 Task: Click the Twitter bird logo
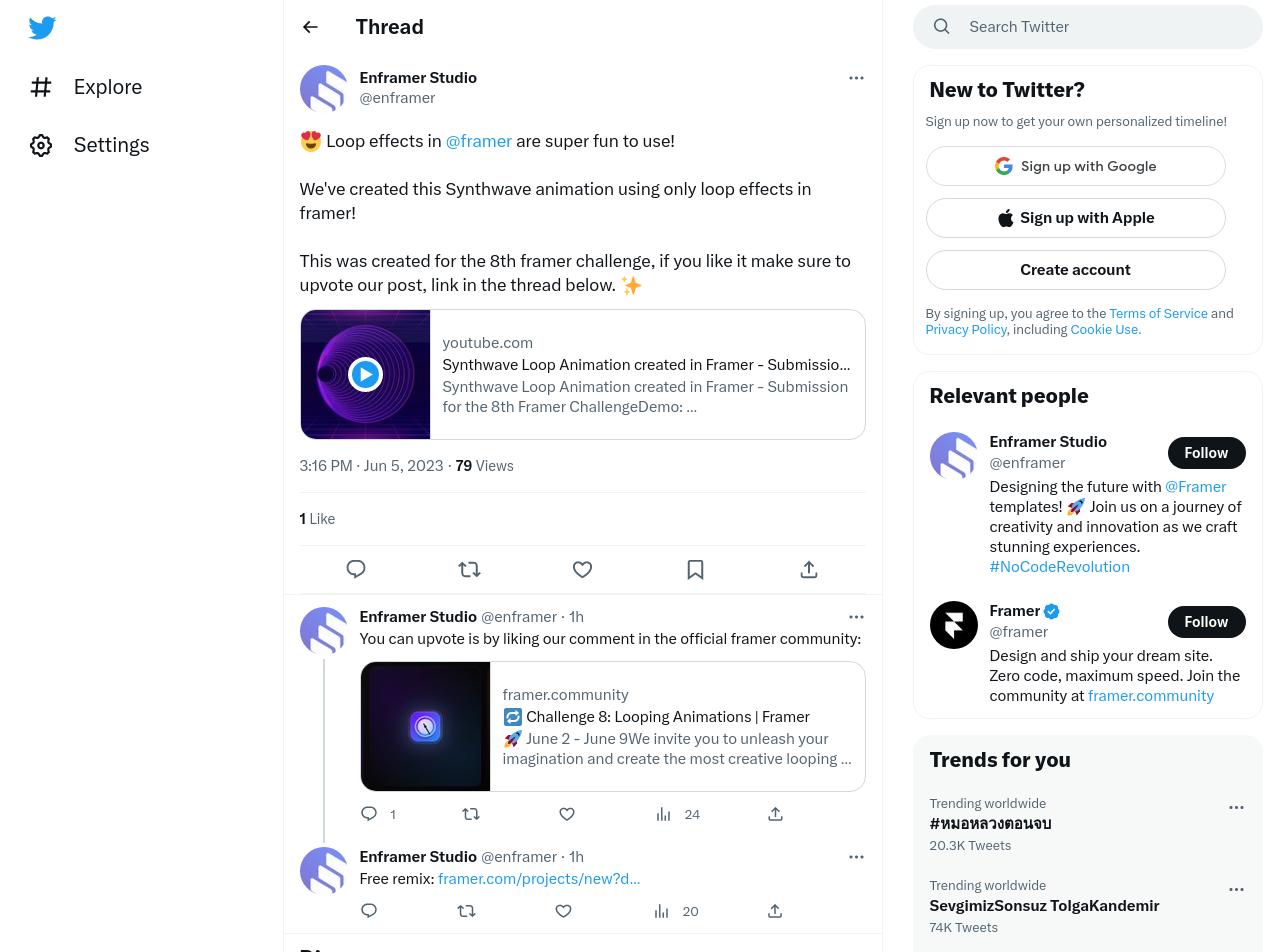tap(42, 27)
